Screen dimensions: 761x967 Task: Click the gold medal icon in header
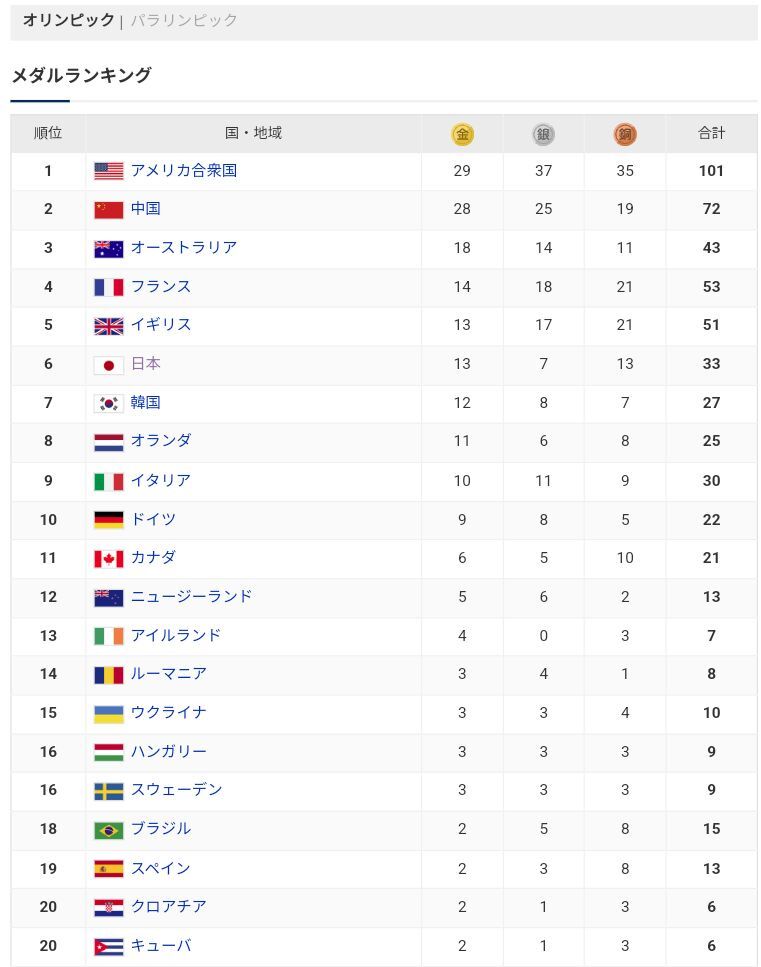pos(462,134)
